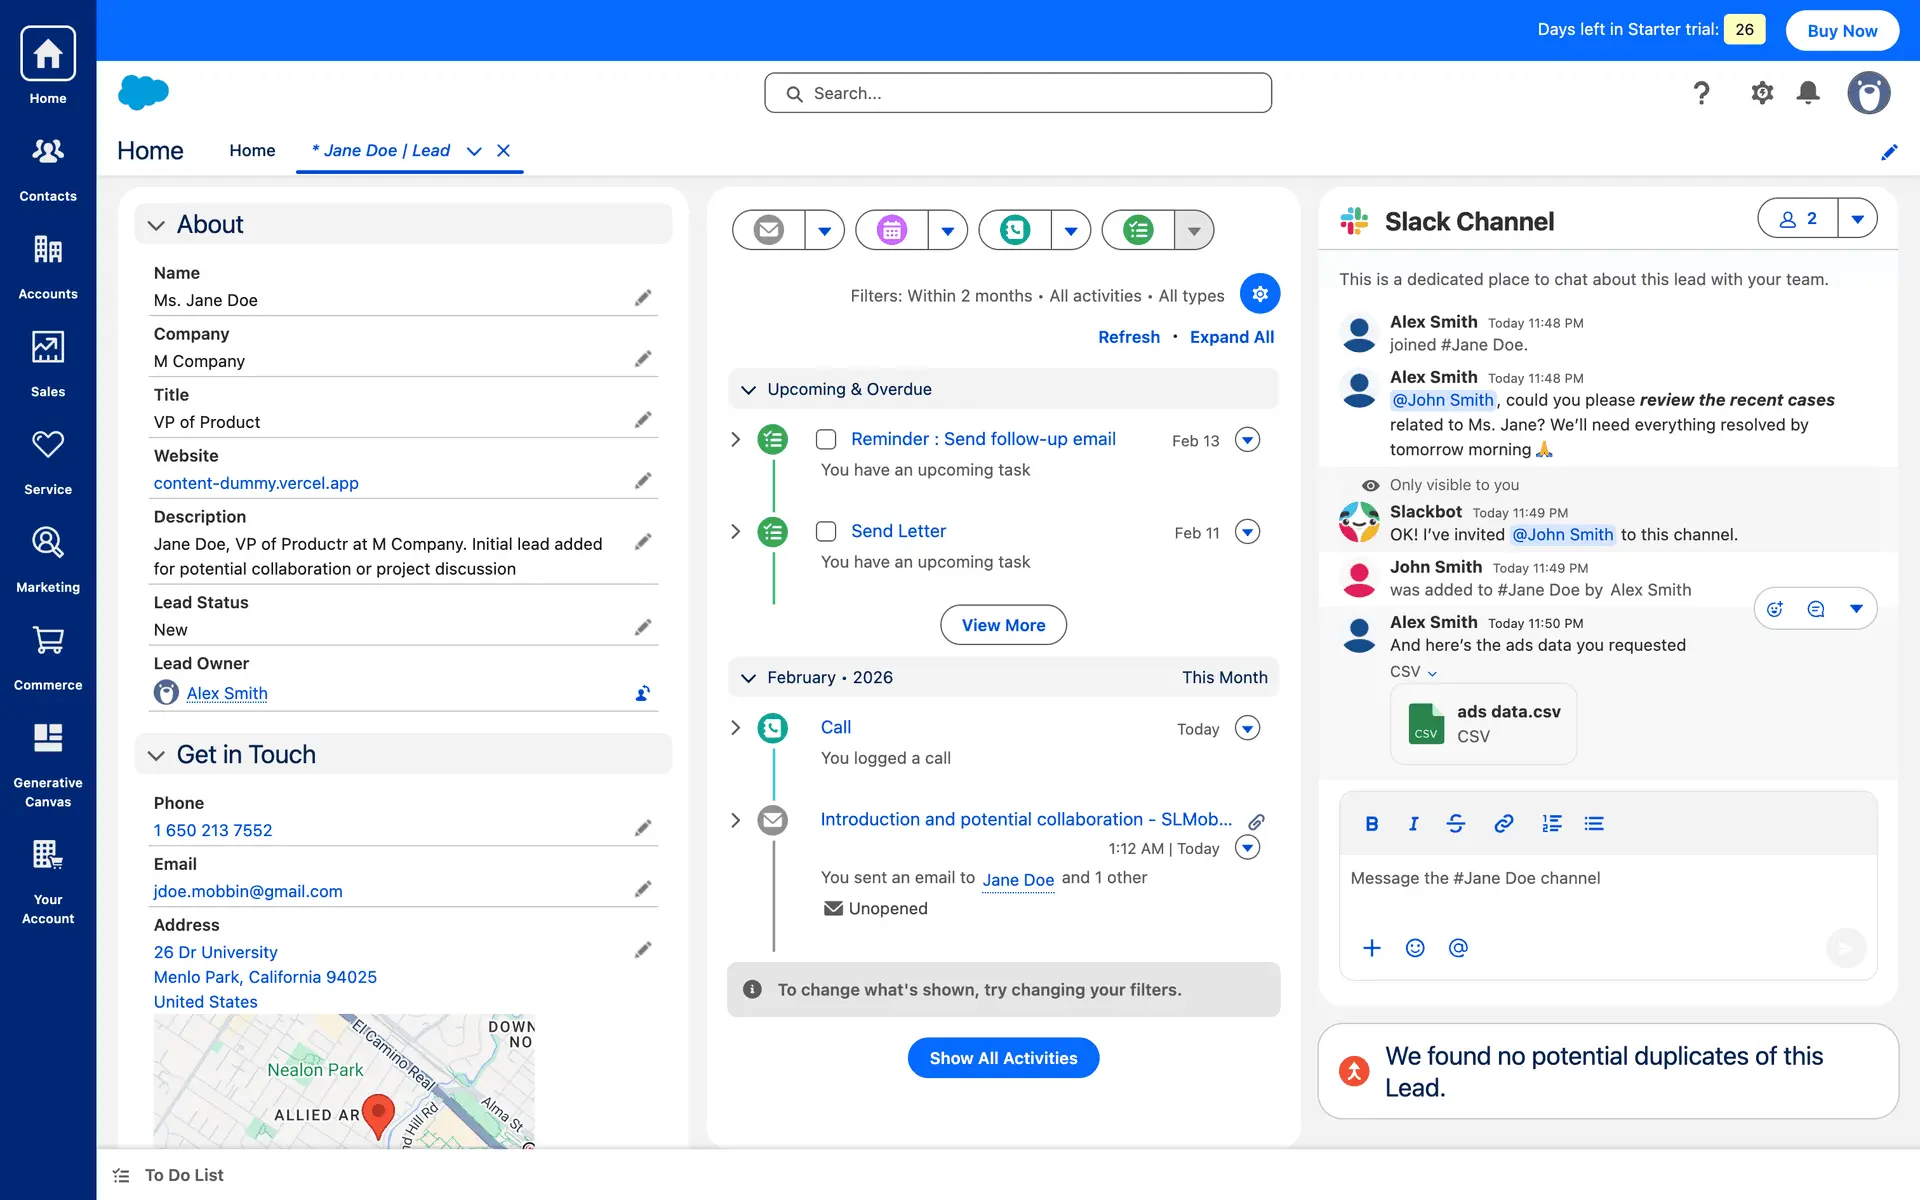Check the Send follow-up email reminder checkbox
Screen dimensions: 1920x1200
click(x=826, y=440)
